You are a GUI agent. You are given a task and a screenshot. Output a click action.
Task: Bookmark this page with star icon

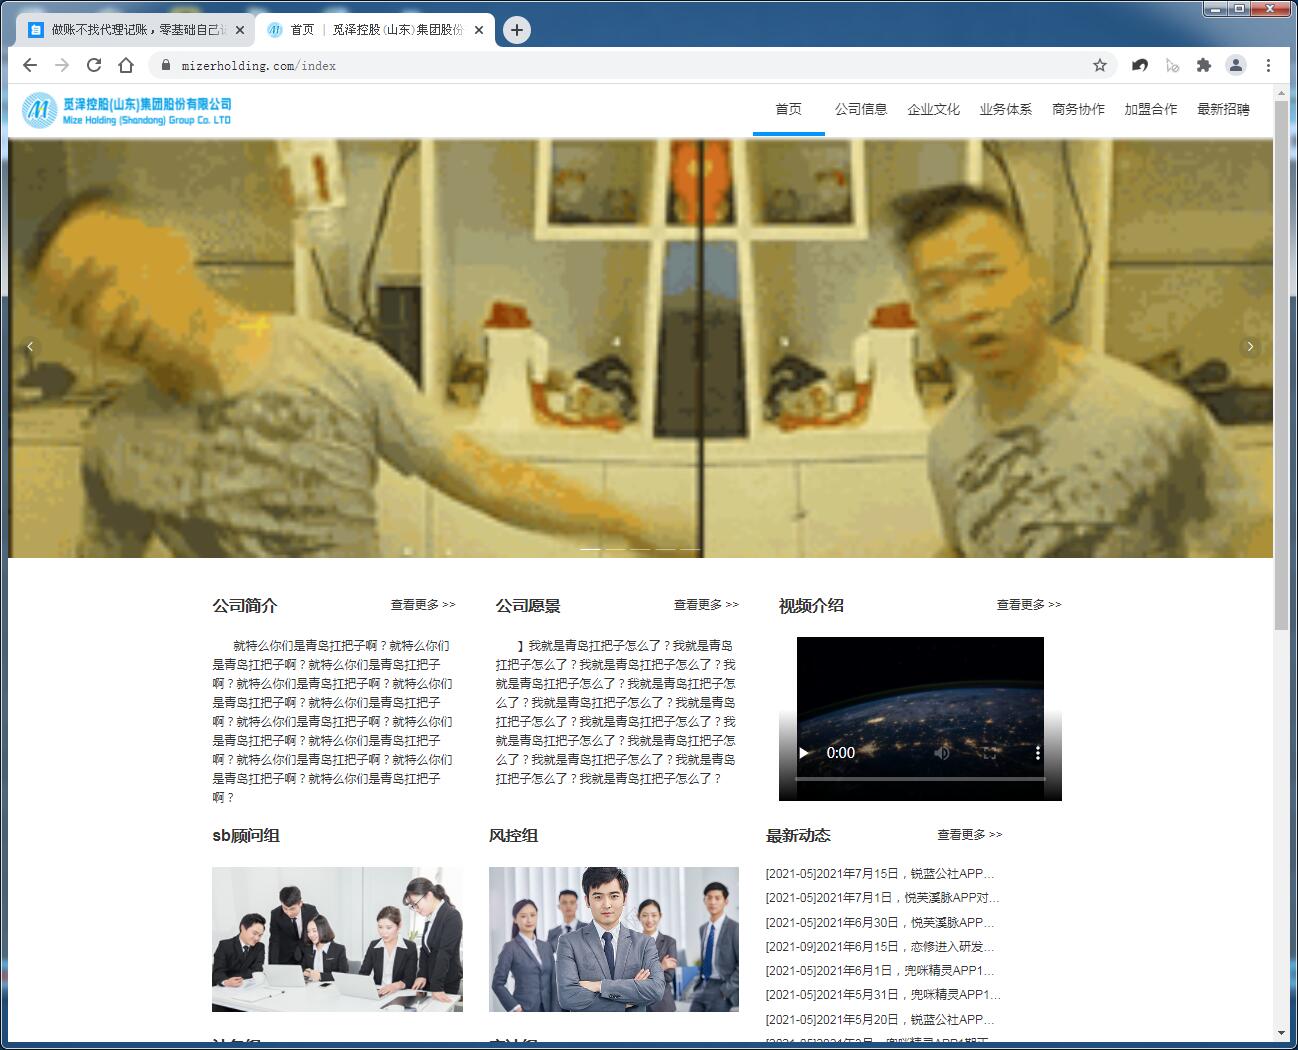tap(1100, 65)
